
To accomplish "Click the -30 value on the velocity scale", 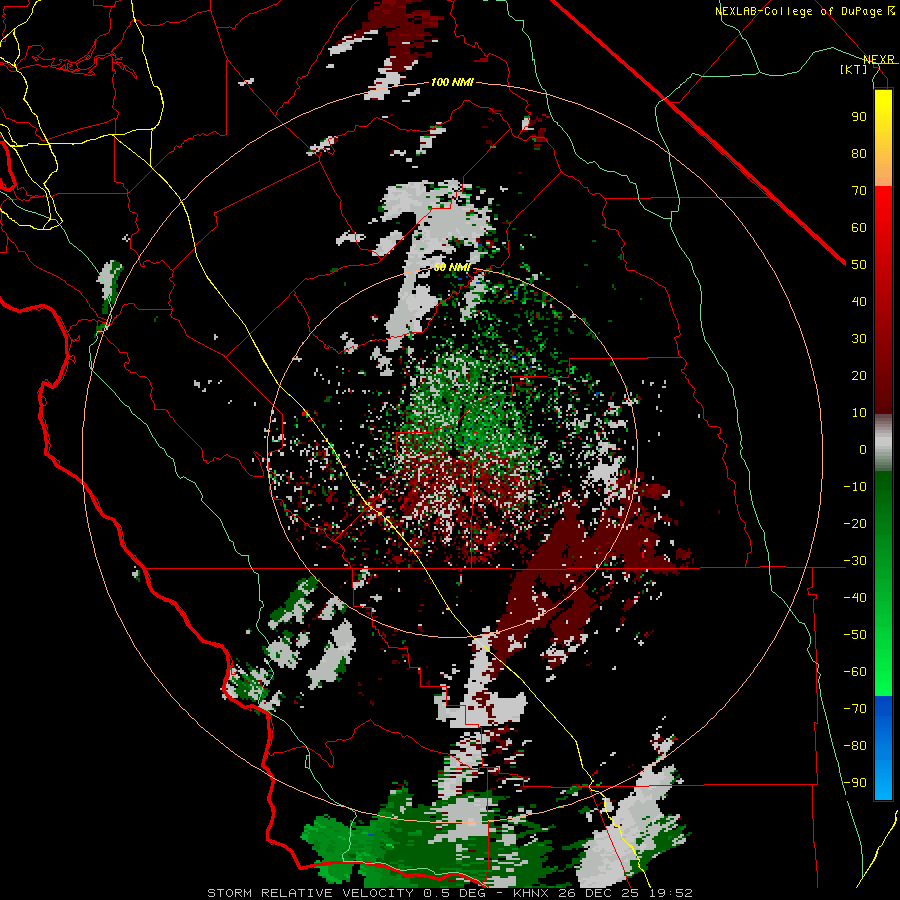I will click(855, 561).
